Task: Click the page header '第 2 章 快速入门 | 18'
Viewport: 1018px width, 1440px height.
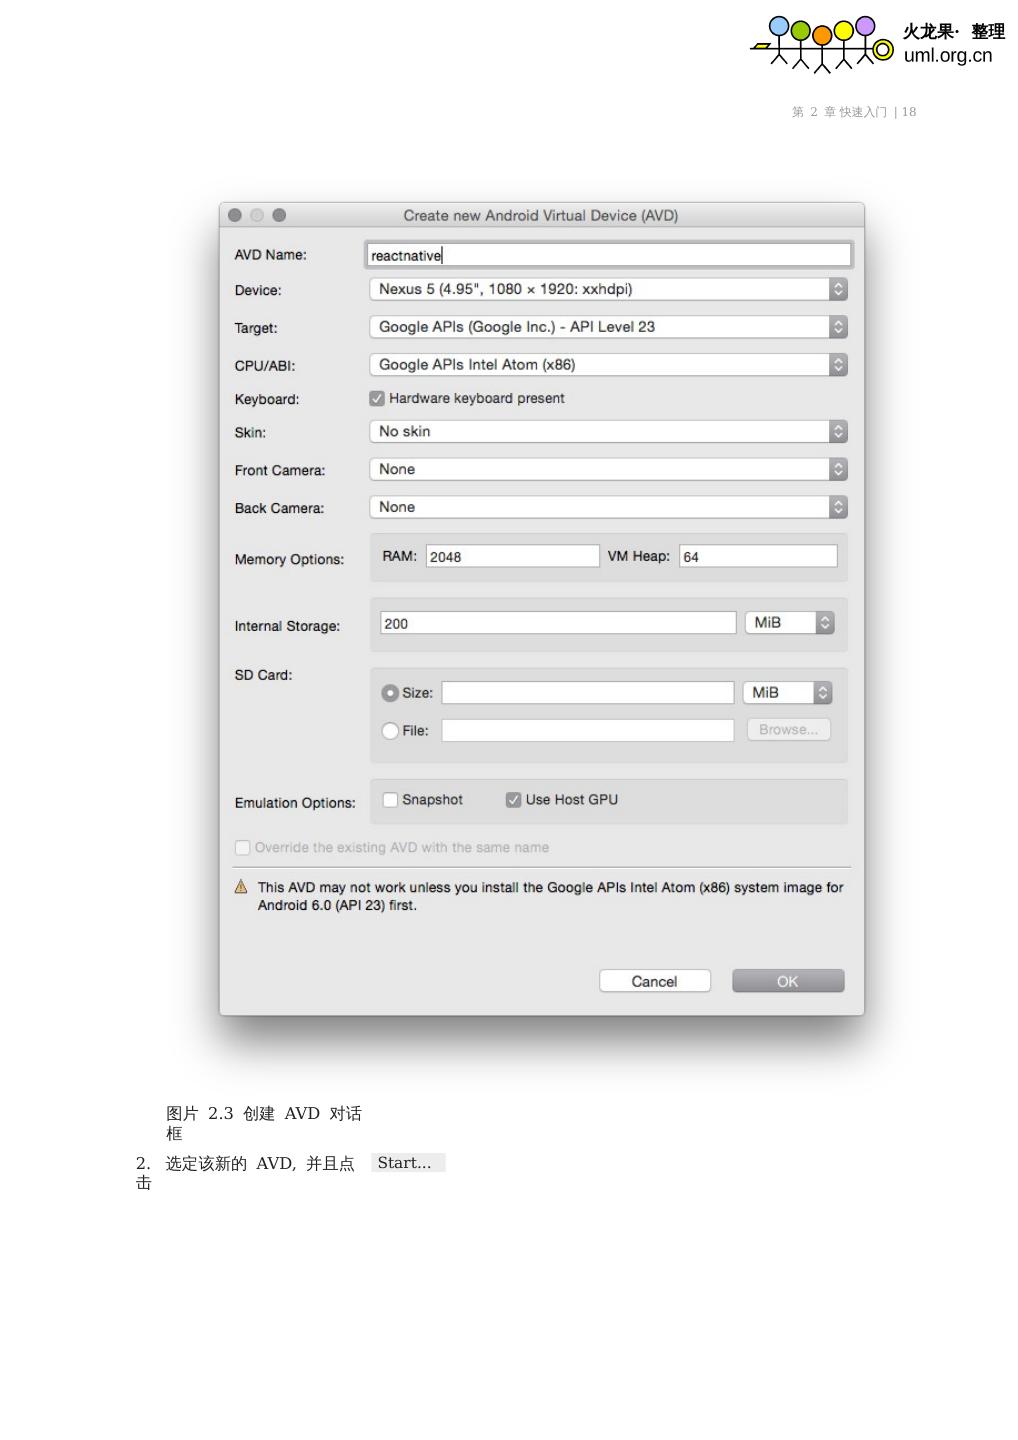Action: 854,112
